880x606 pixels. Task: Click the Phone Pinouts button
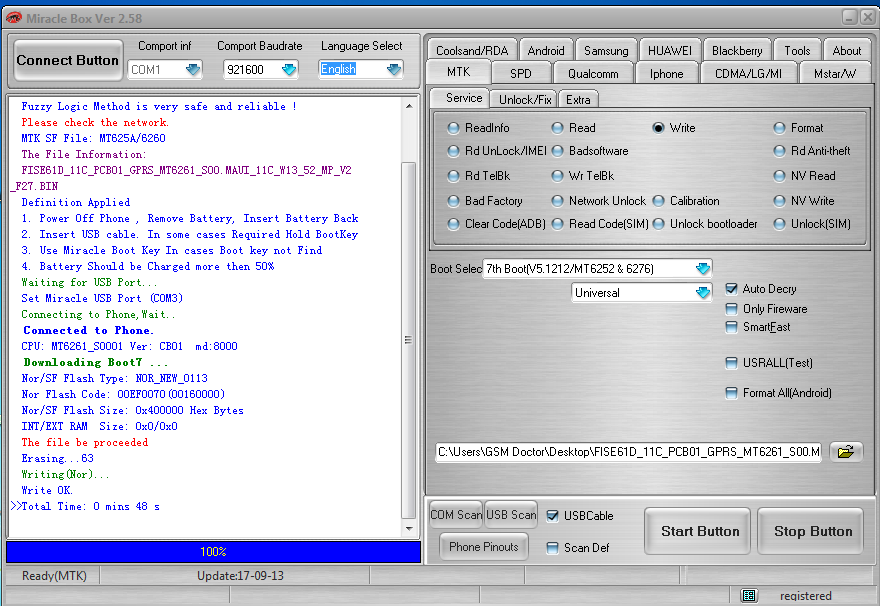pos(484,547)
